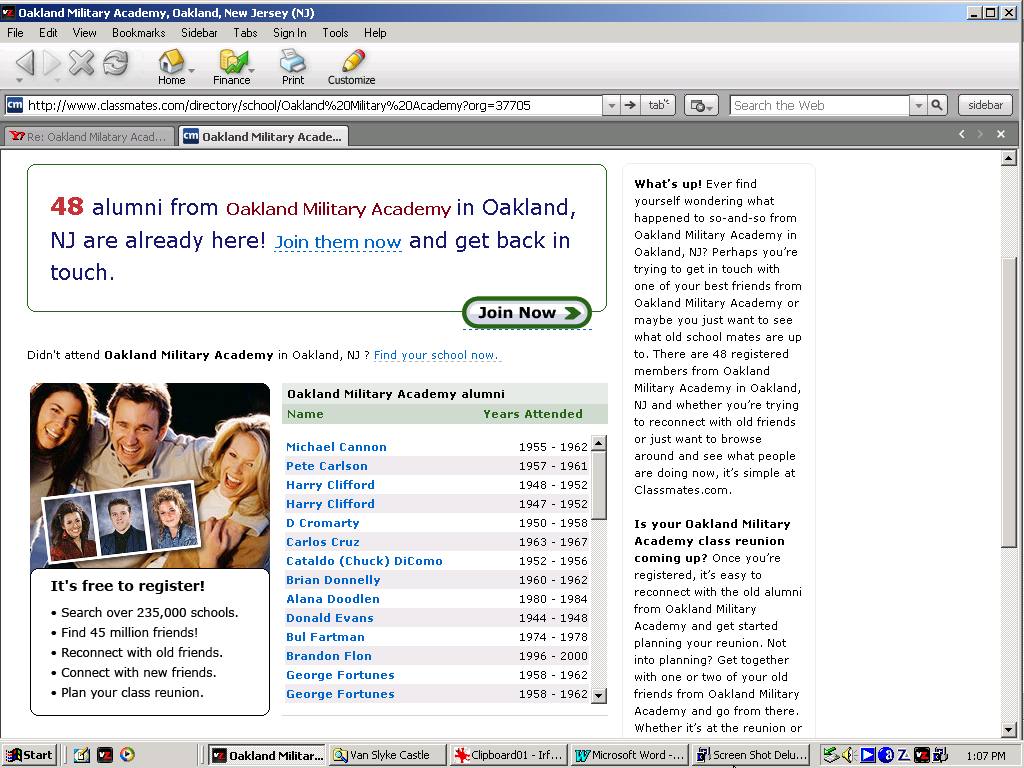Open Van Slyke Castle taskbar window
Viewport: 1024px width, 768px height.
(x=387, y=755)
